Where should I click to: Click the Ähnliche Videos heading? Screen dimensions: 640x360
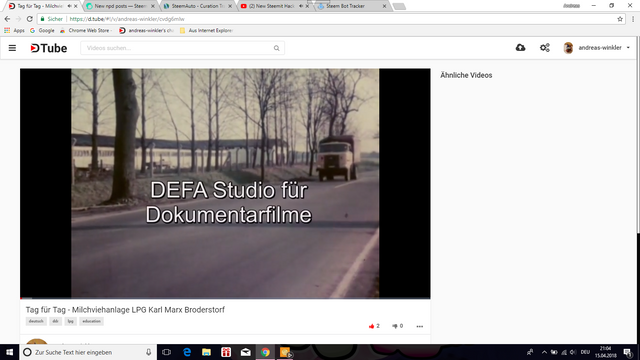coord(466,75)
